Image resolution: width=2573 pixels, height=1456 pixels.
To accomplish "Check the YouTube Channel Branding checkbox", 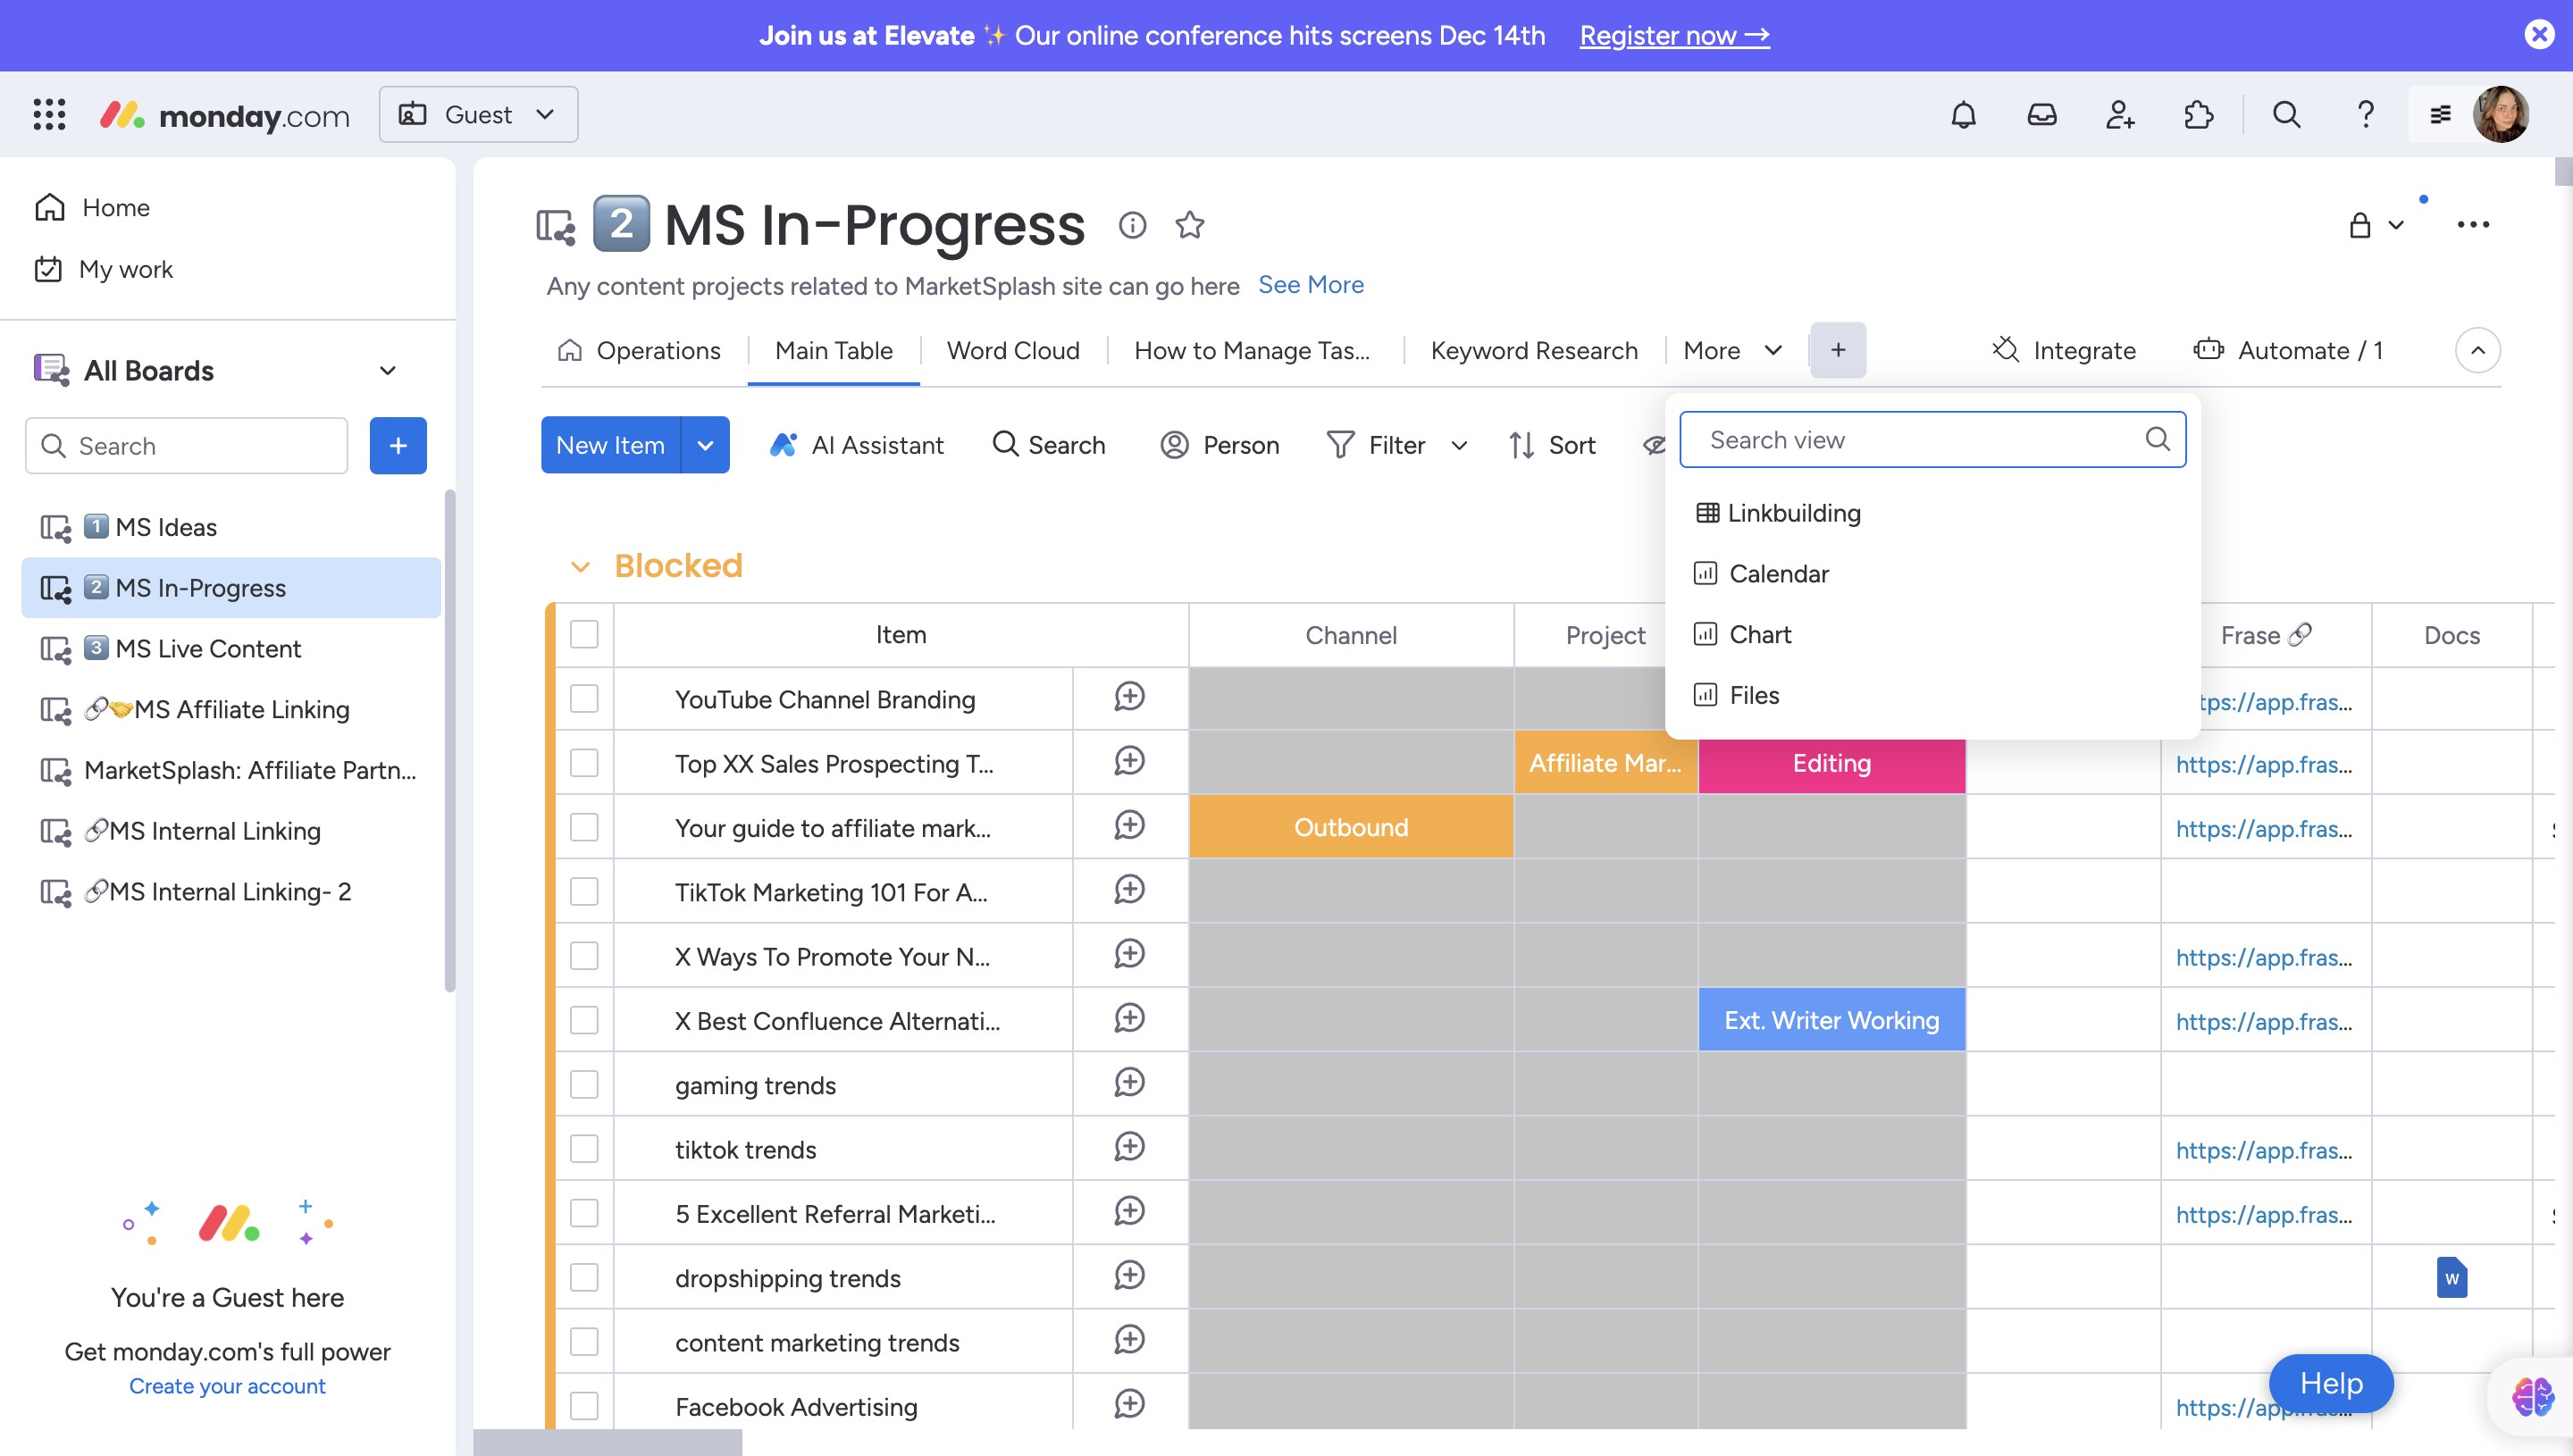I will point(584,699).
